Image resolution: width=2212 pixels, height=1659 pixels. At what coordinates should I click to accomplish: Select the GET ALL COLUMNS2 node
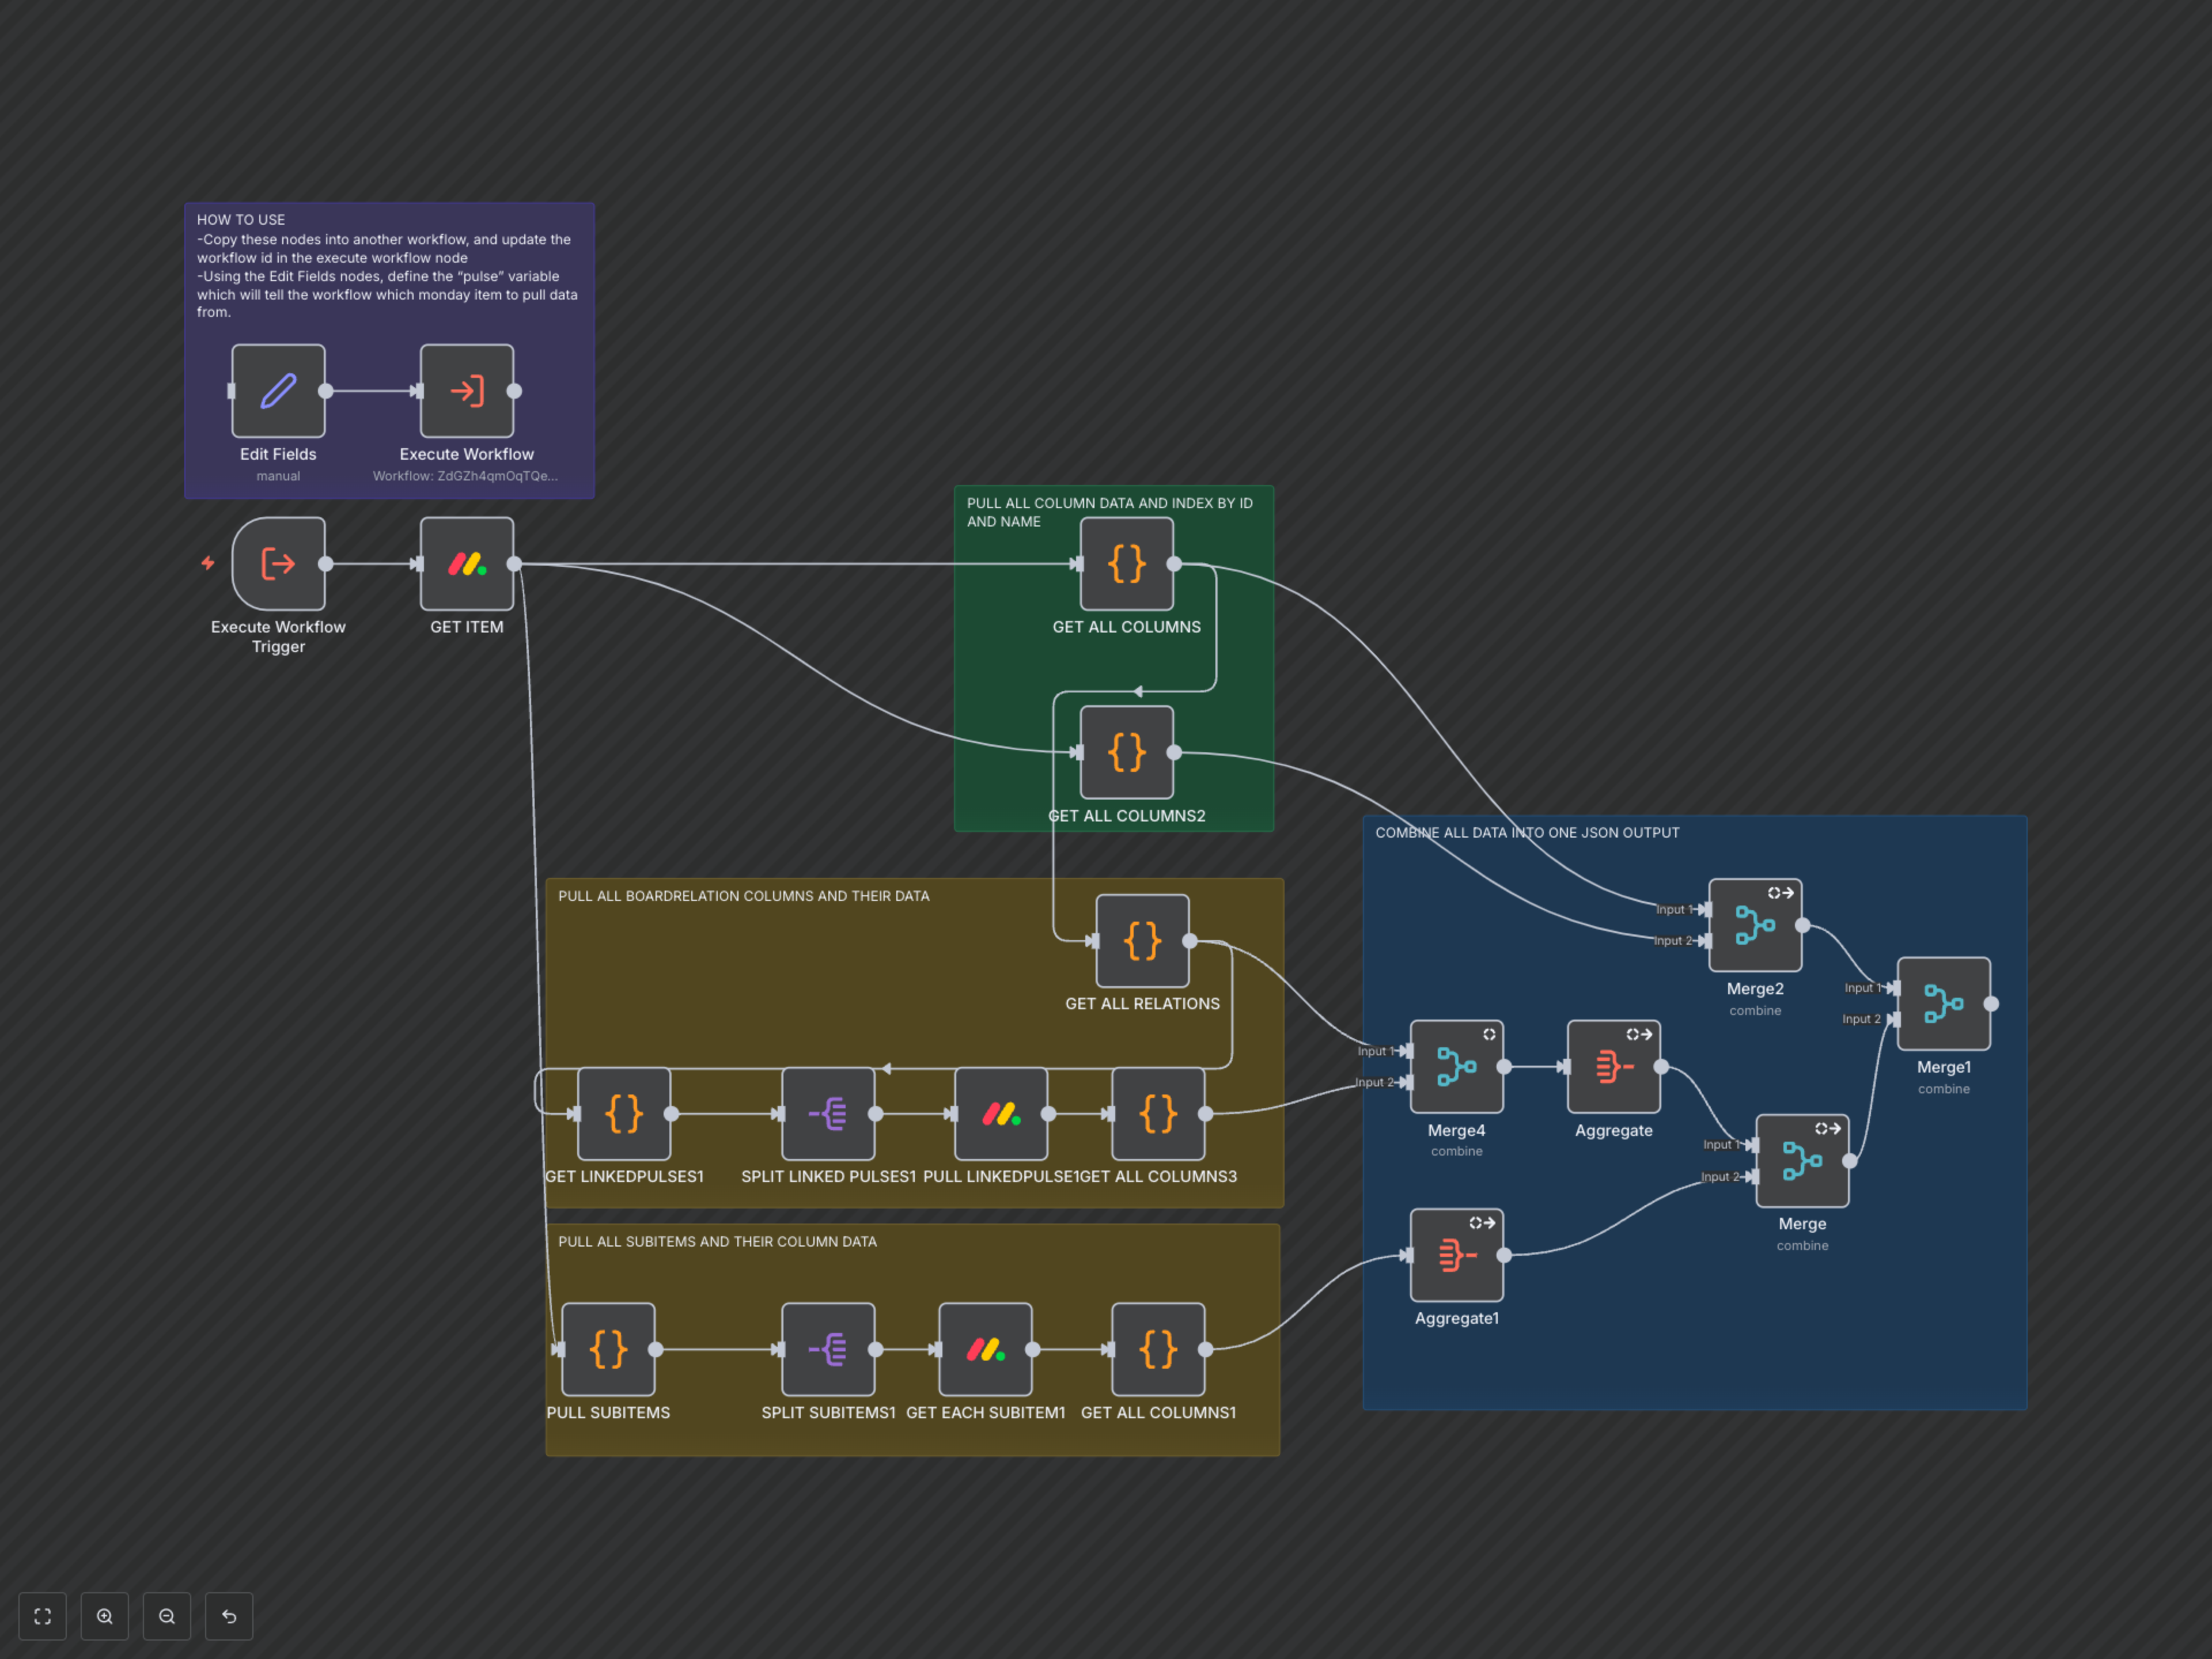click(x=1126, y=752)
